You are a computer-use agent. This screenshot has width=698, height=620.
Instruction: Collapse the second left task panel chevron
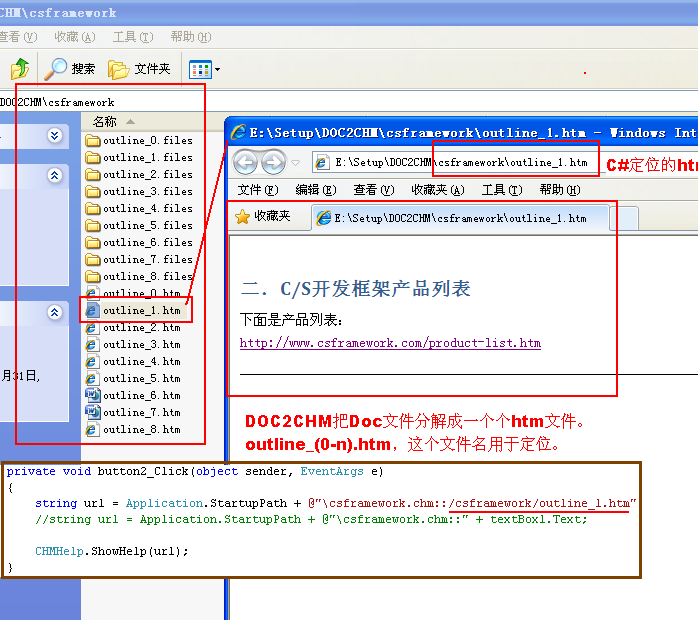(x=55, y=175)
